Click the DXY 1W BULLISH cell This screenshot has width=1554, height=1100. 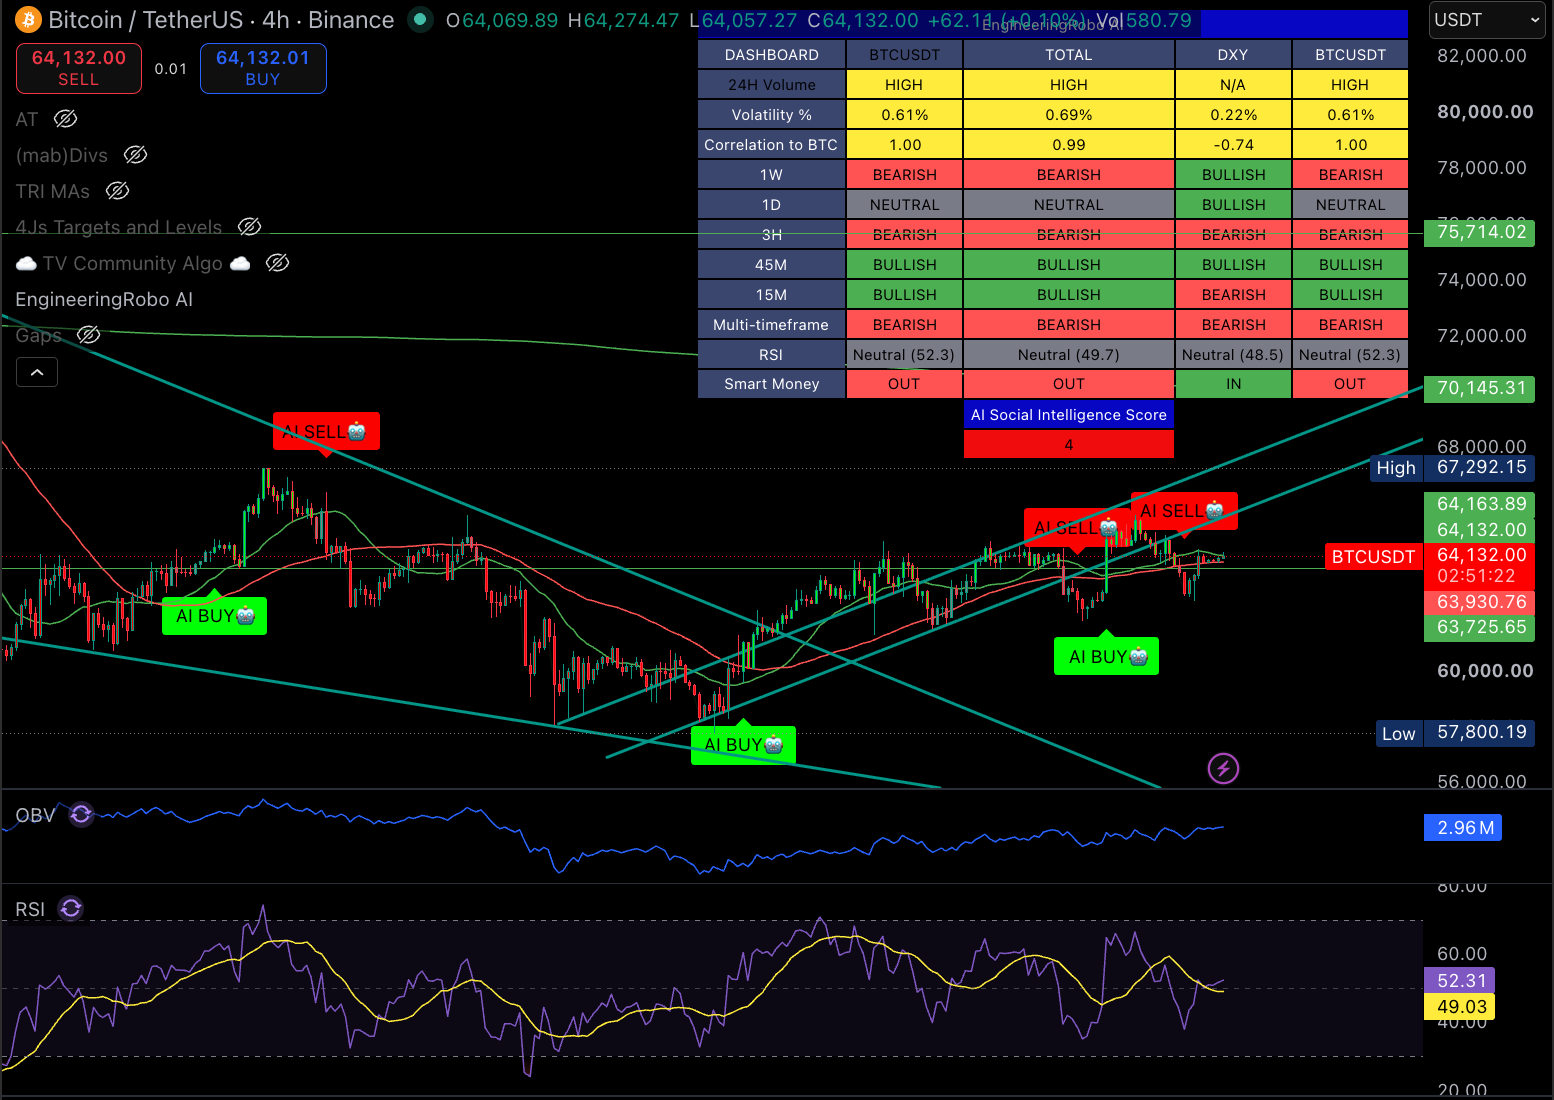1233,175
